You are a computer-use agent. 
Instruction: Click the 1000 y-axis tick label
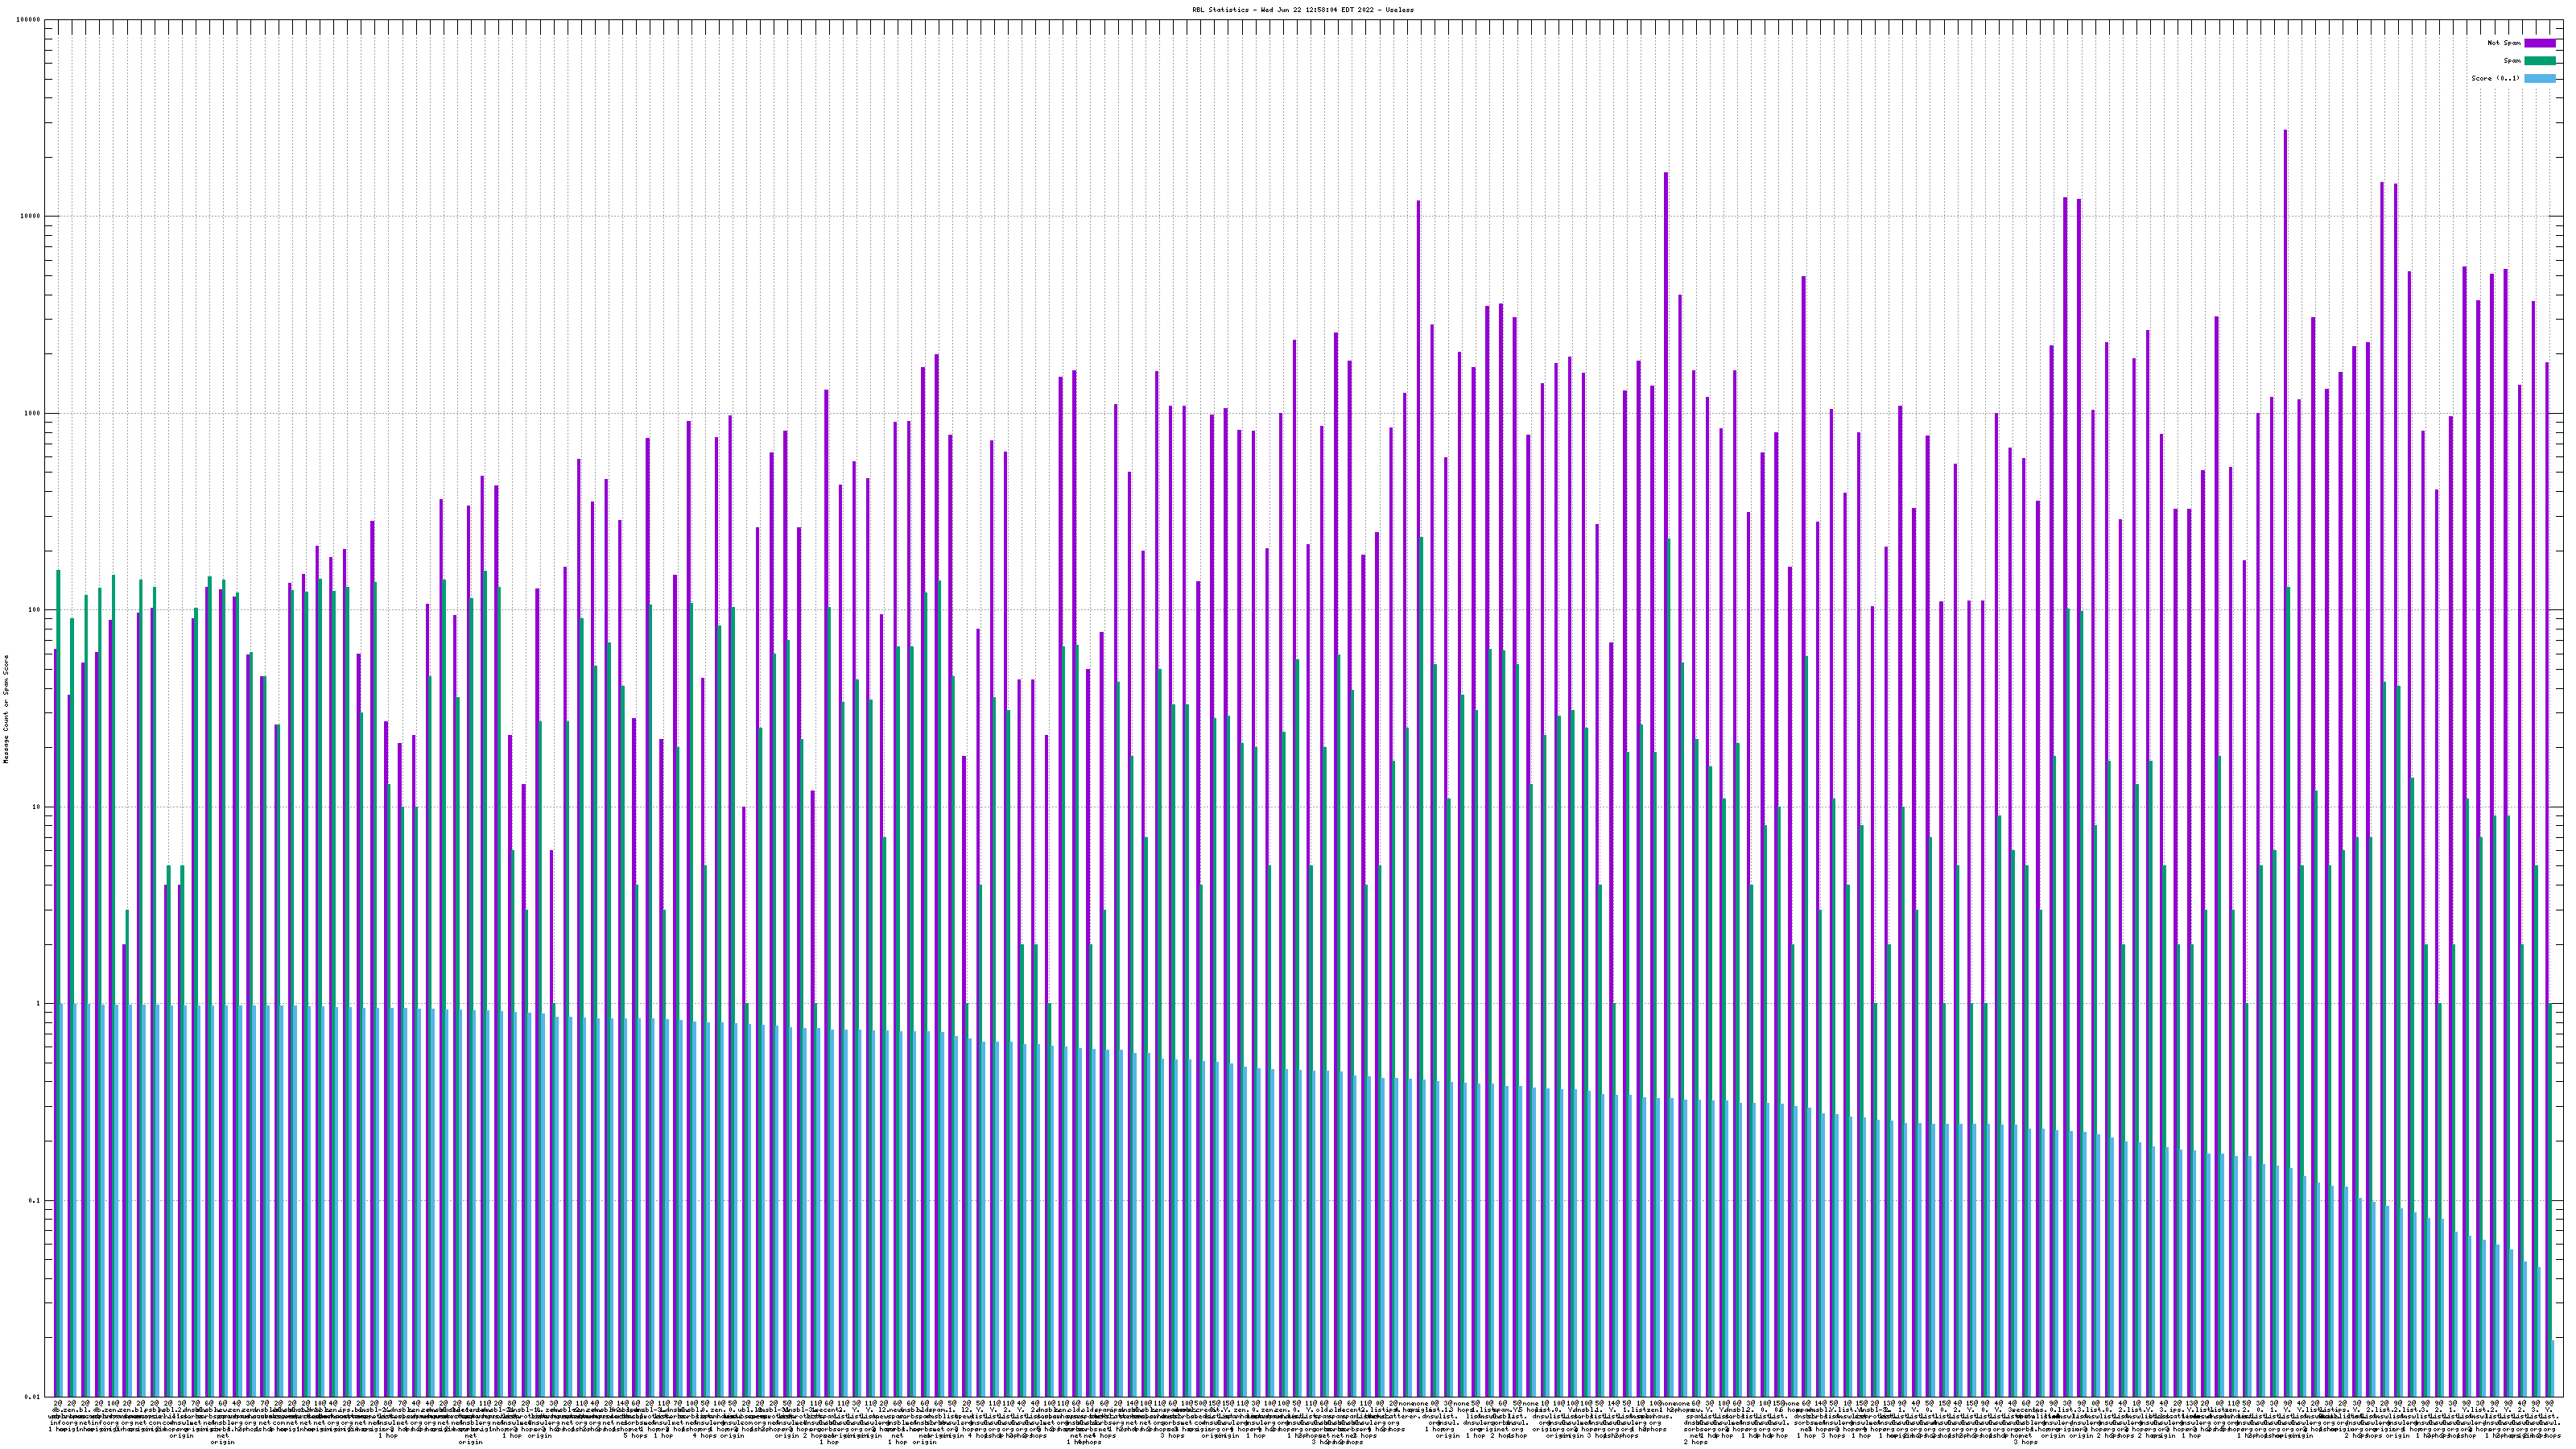(33, 414)
